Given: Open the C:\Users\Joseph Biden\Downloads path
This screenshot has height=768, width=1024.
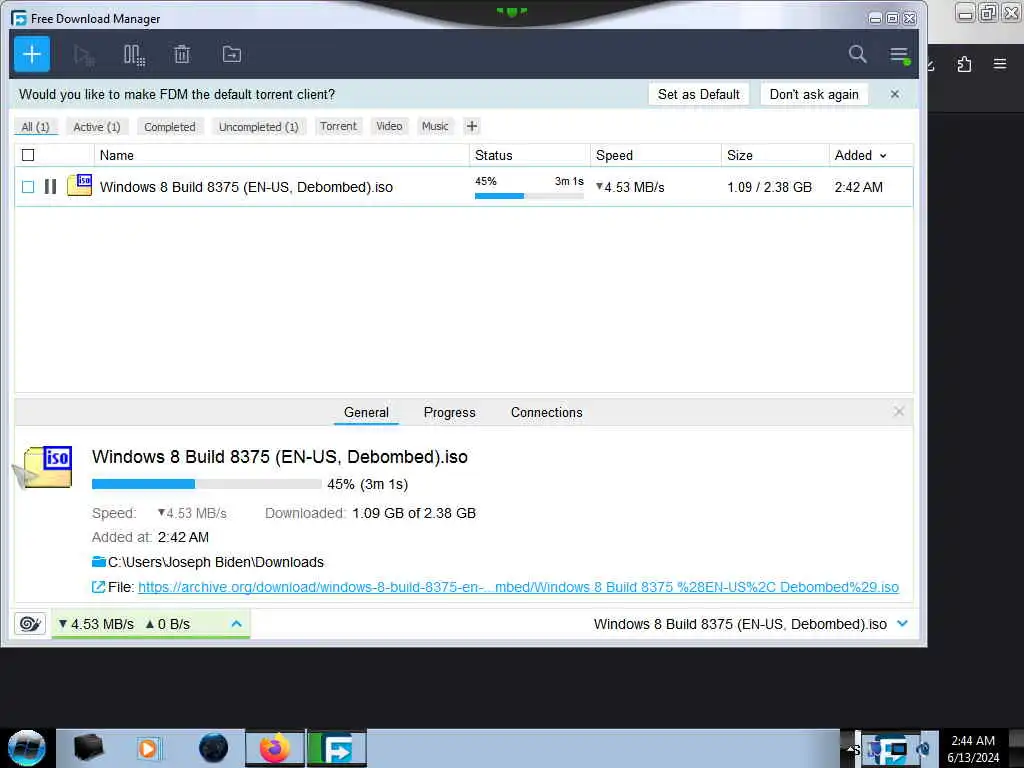Looking at the screenshot, I should tap(216, 562).
